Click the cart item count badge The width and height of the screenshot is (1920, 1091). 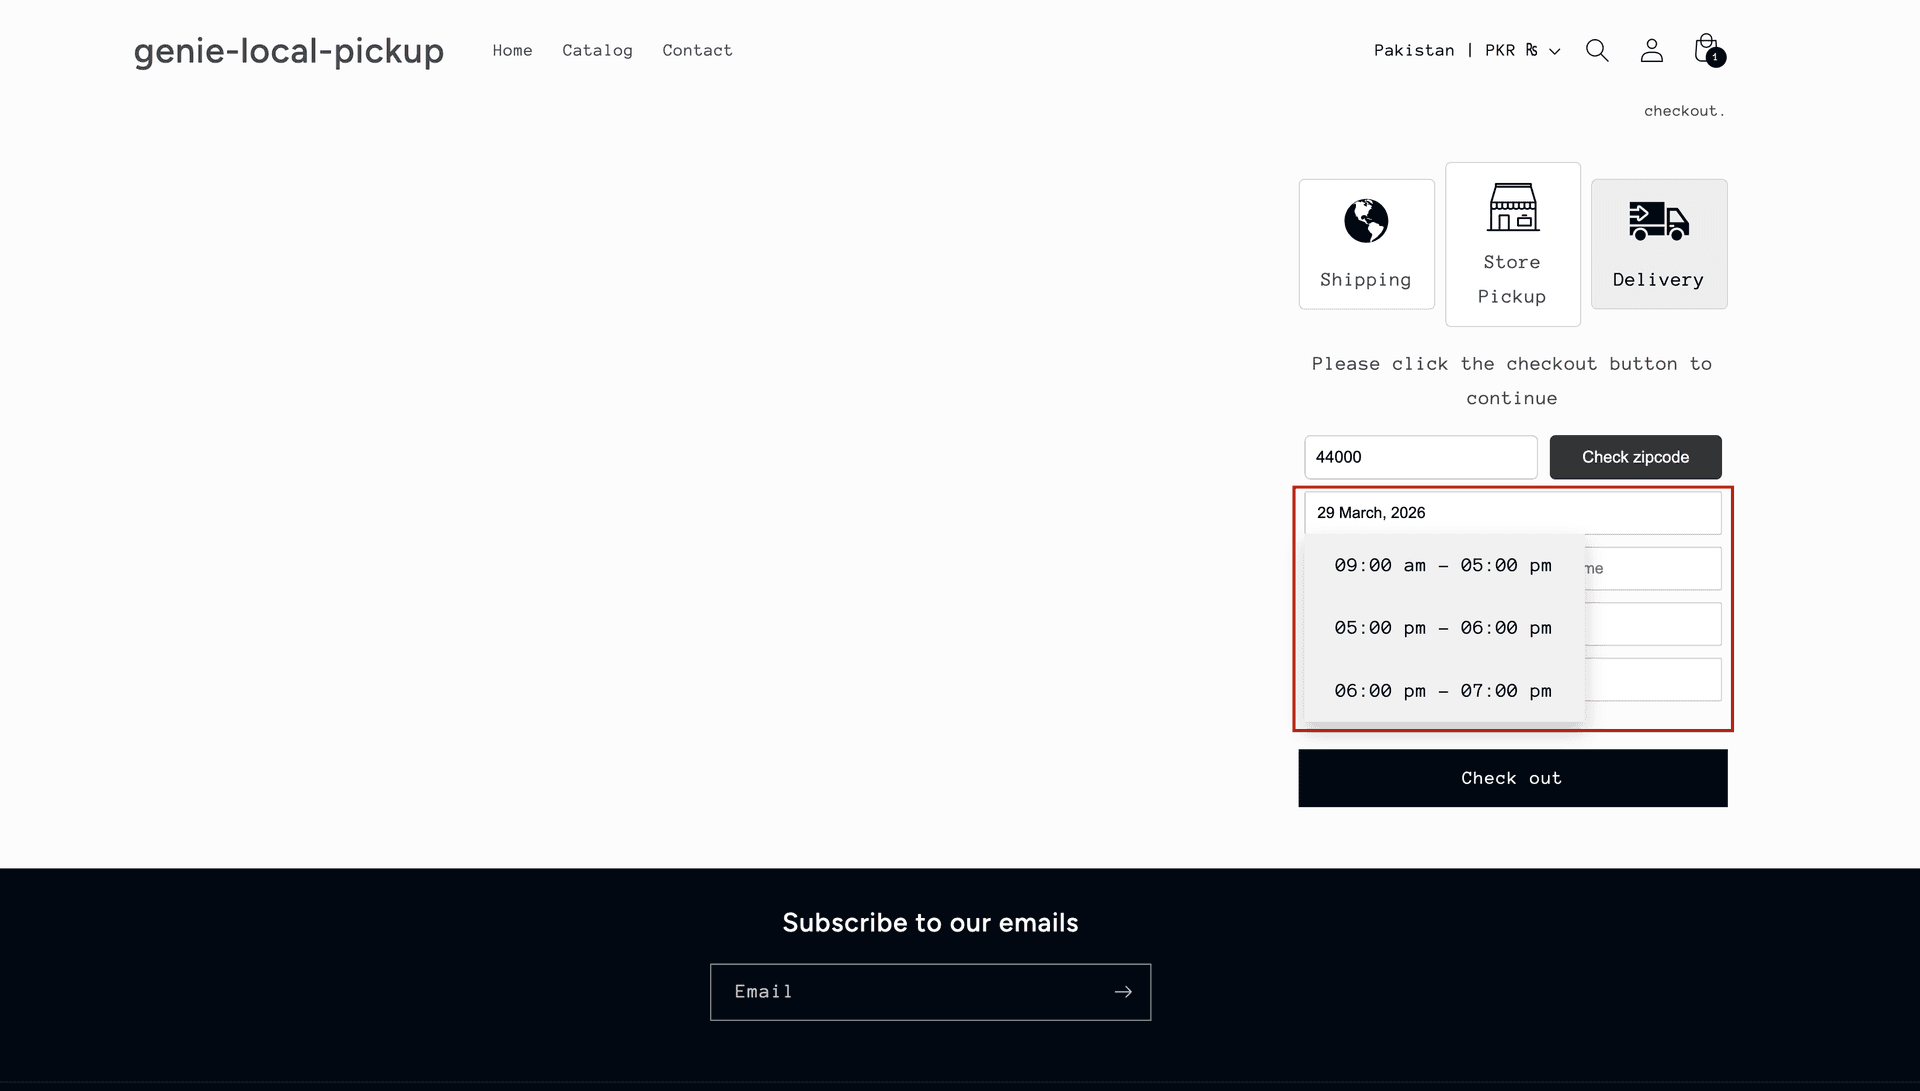[x=1717, y=58]
